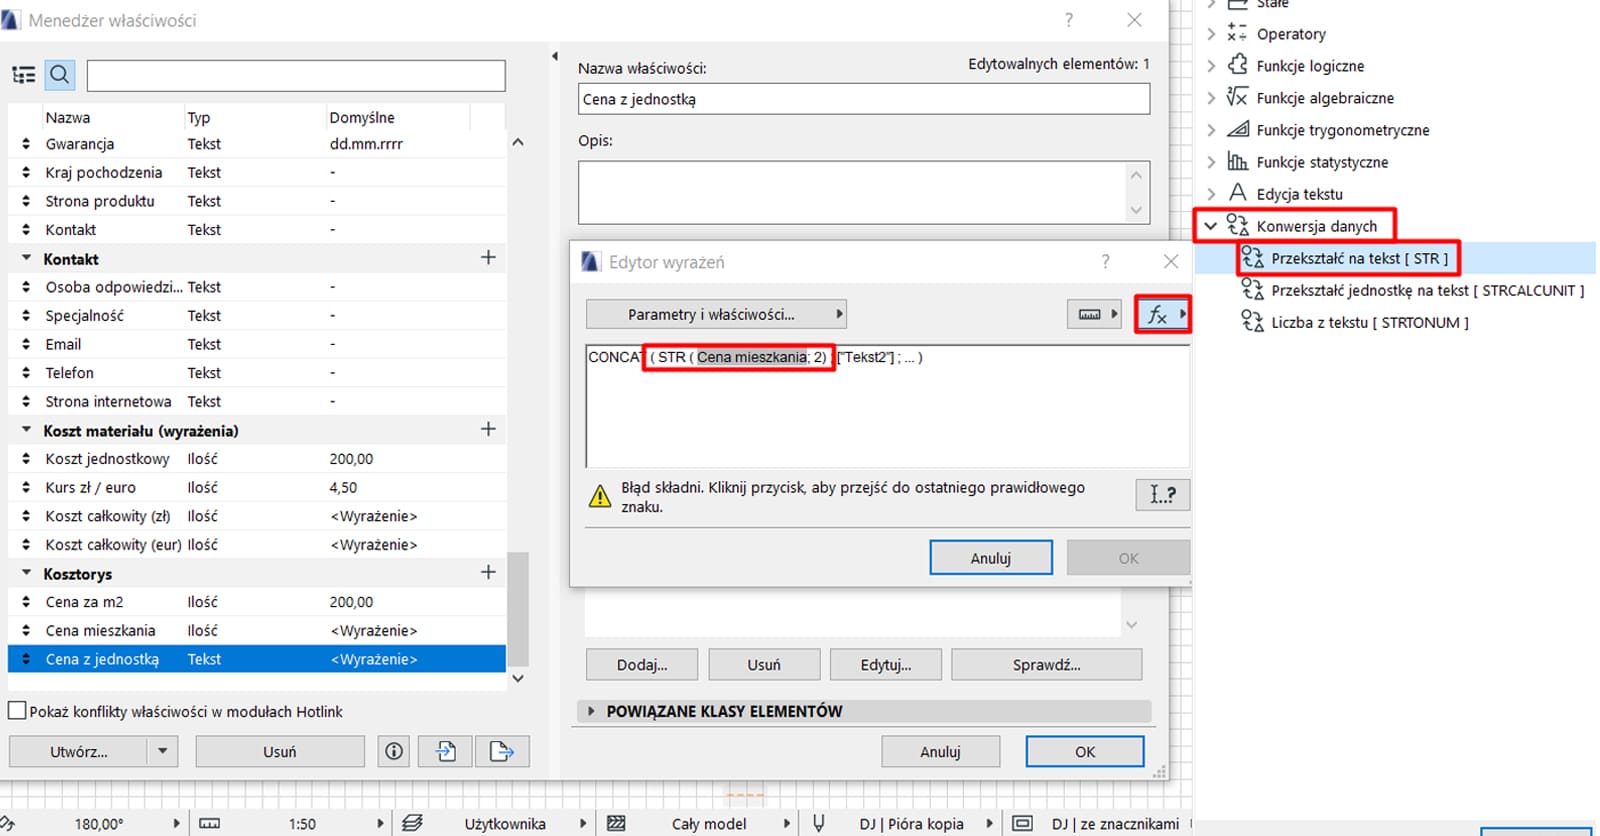The image size is (1600, 836).
Task: Select the Kurs zł / euro property row
Action: pyautogui.click(x=257, y=488)
